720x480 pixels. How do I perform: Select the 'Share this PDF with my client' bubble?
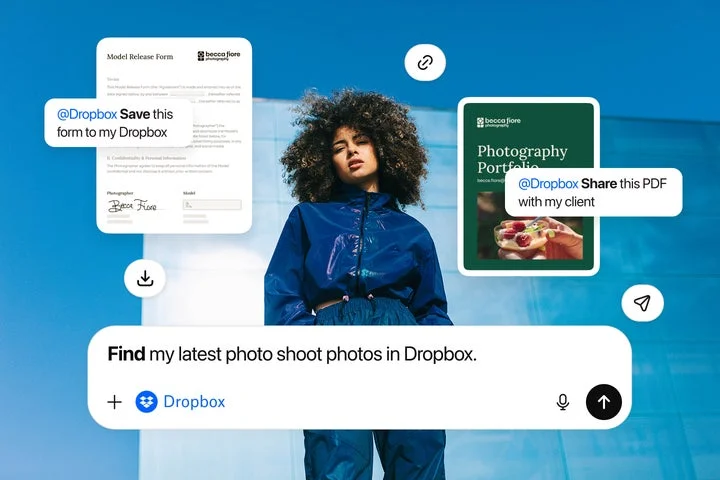[593, 192]
